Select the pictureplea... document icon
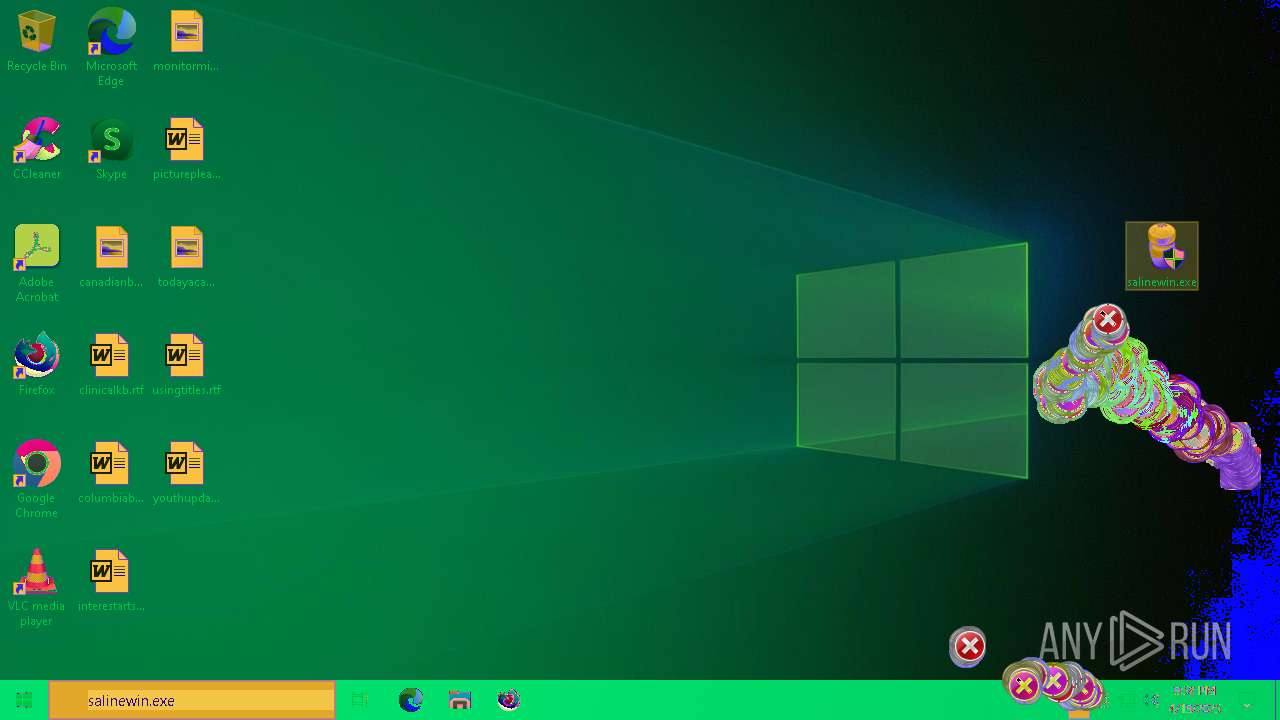Image resolution: width=1280 pixels, height=720 pixels. [x=186, y=149]
